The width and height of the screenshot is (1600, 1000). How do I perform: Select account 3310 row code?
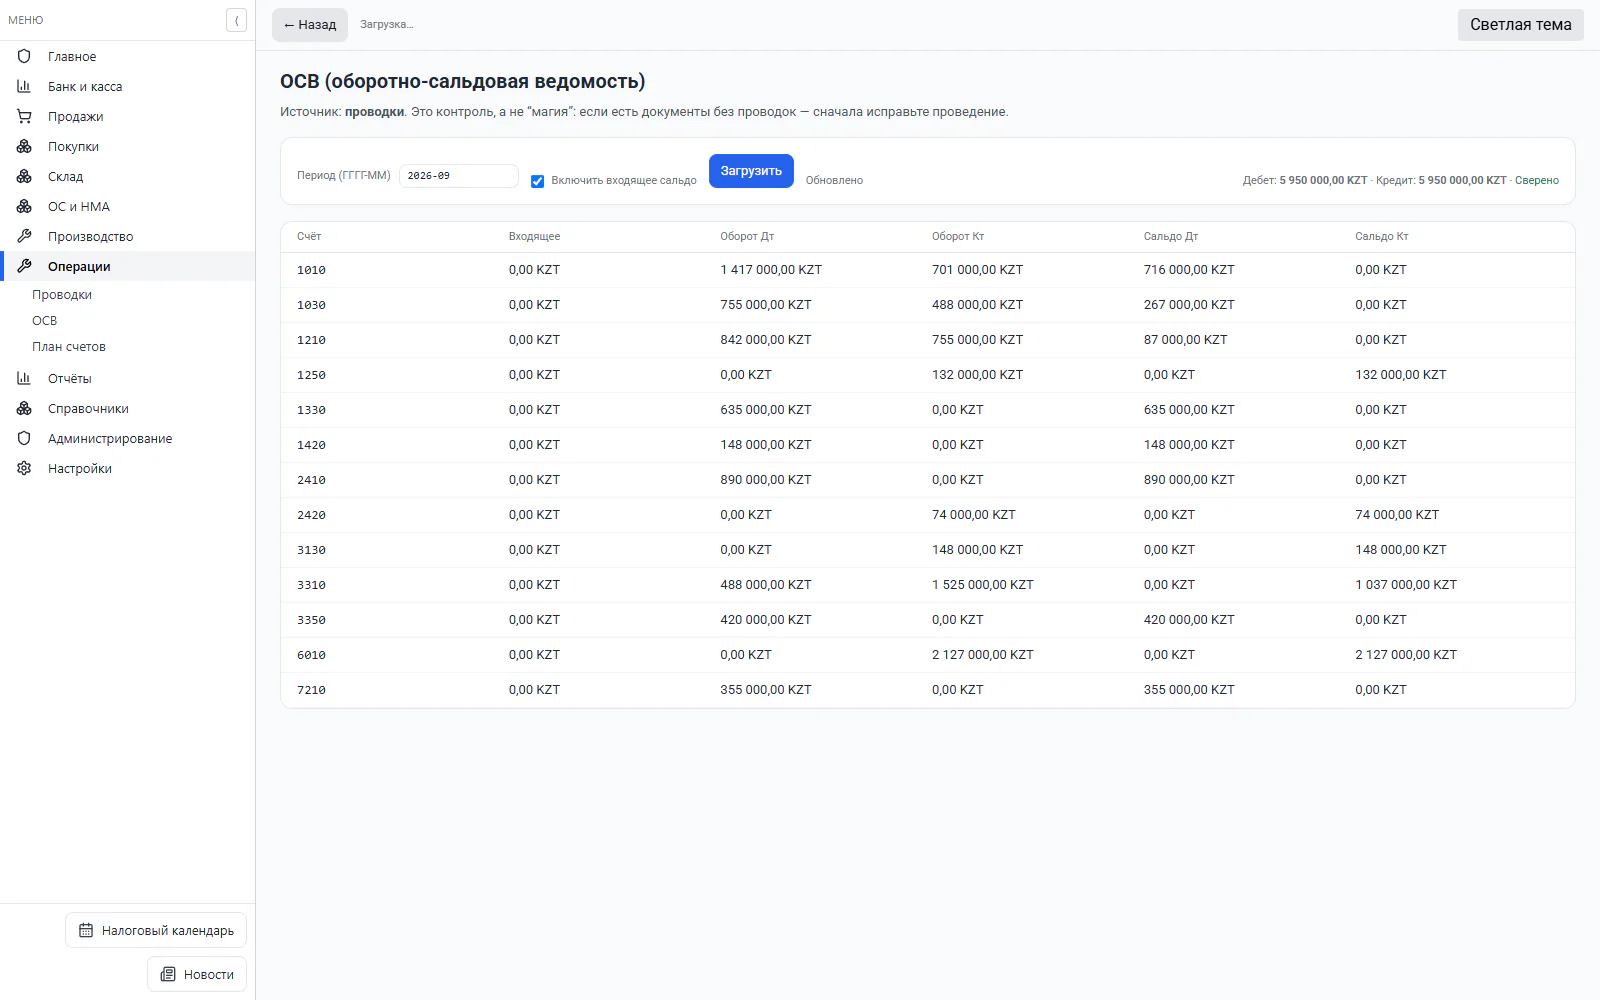pos(311,585)
